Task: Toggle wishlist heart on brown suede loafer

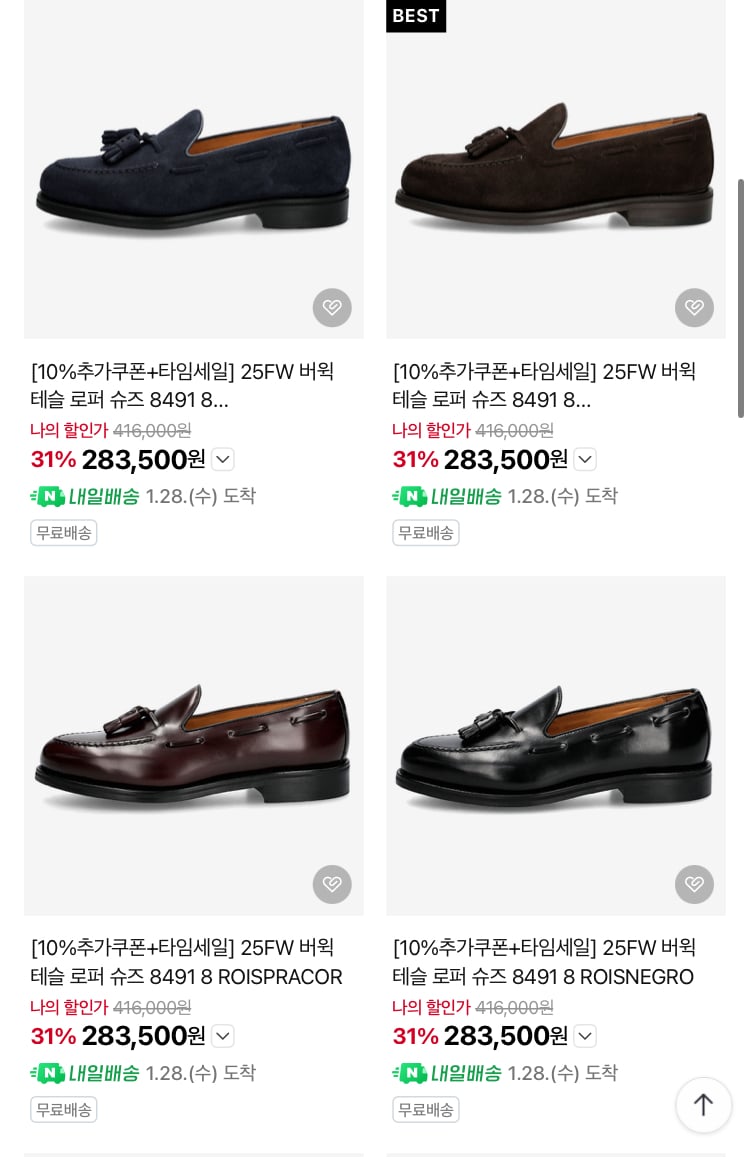Action: pyautogui.click(x=694, y=308)
